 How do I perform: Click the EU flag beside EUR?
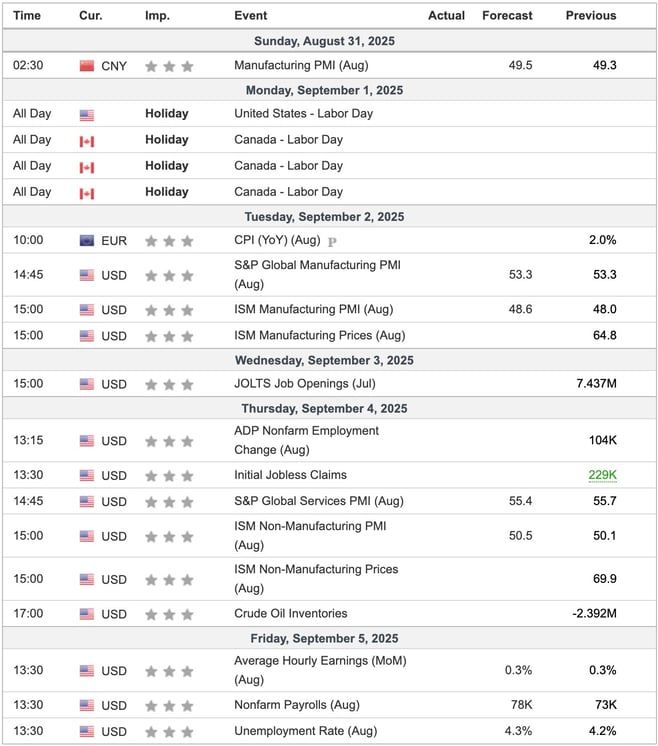click(87, 241)
